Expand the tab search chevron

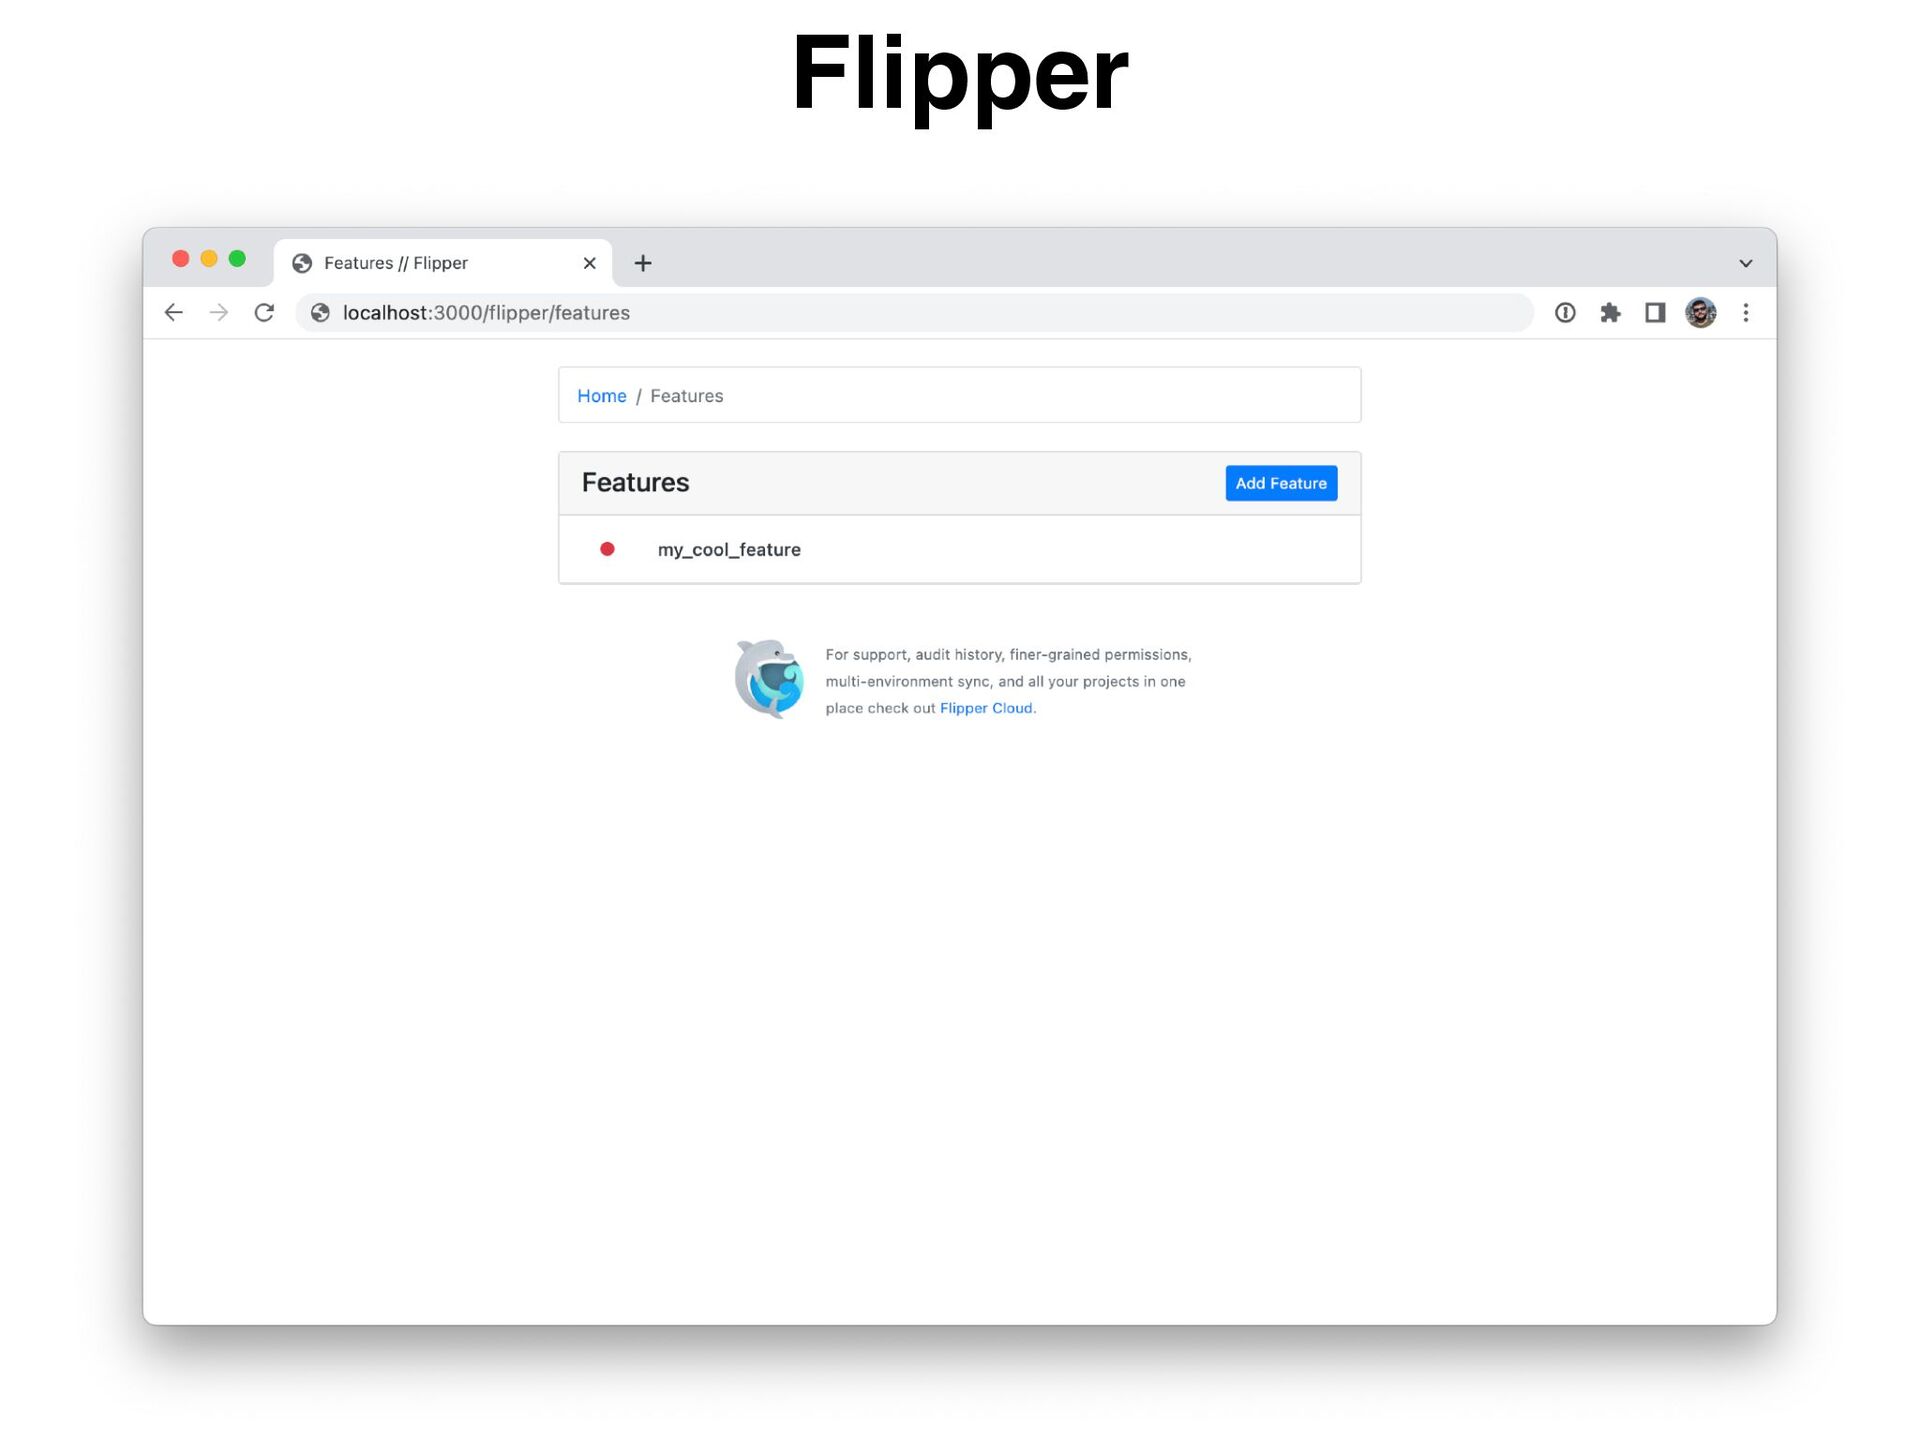[1746, 263]
